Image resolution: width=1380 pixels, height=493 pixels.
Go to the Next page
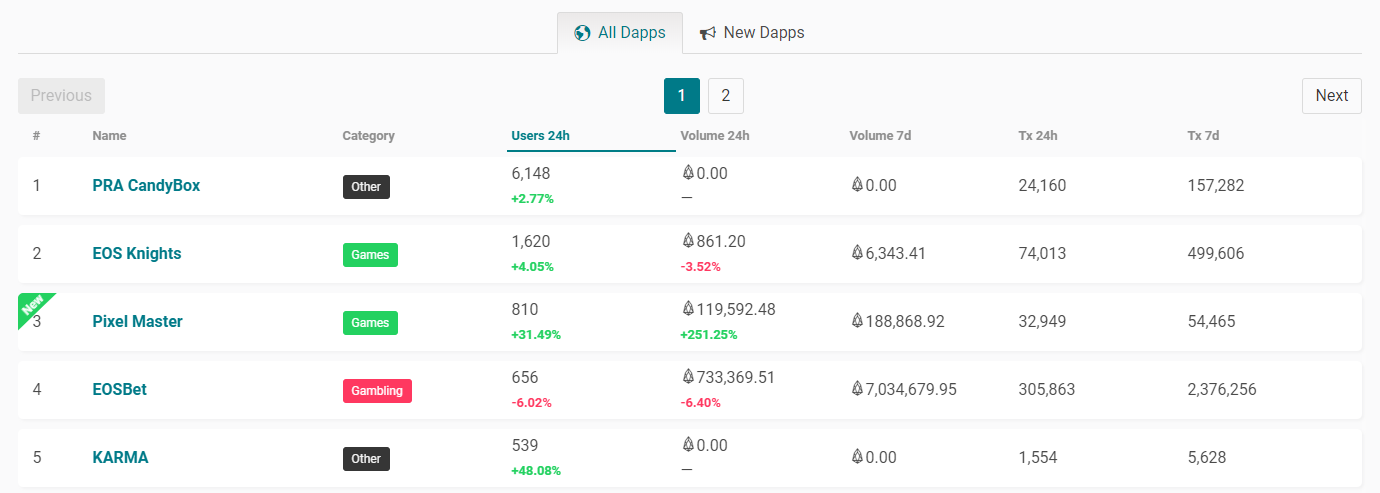(1331, 96)
